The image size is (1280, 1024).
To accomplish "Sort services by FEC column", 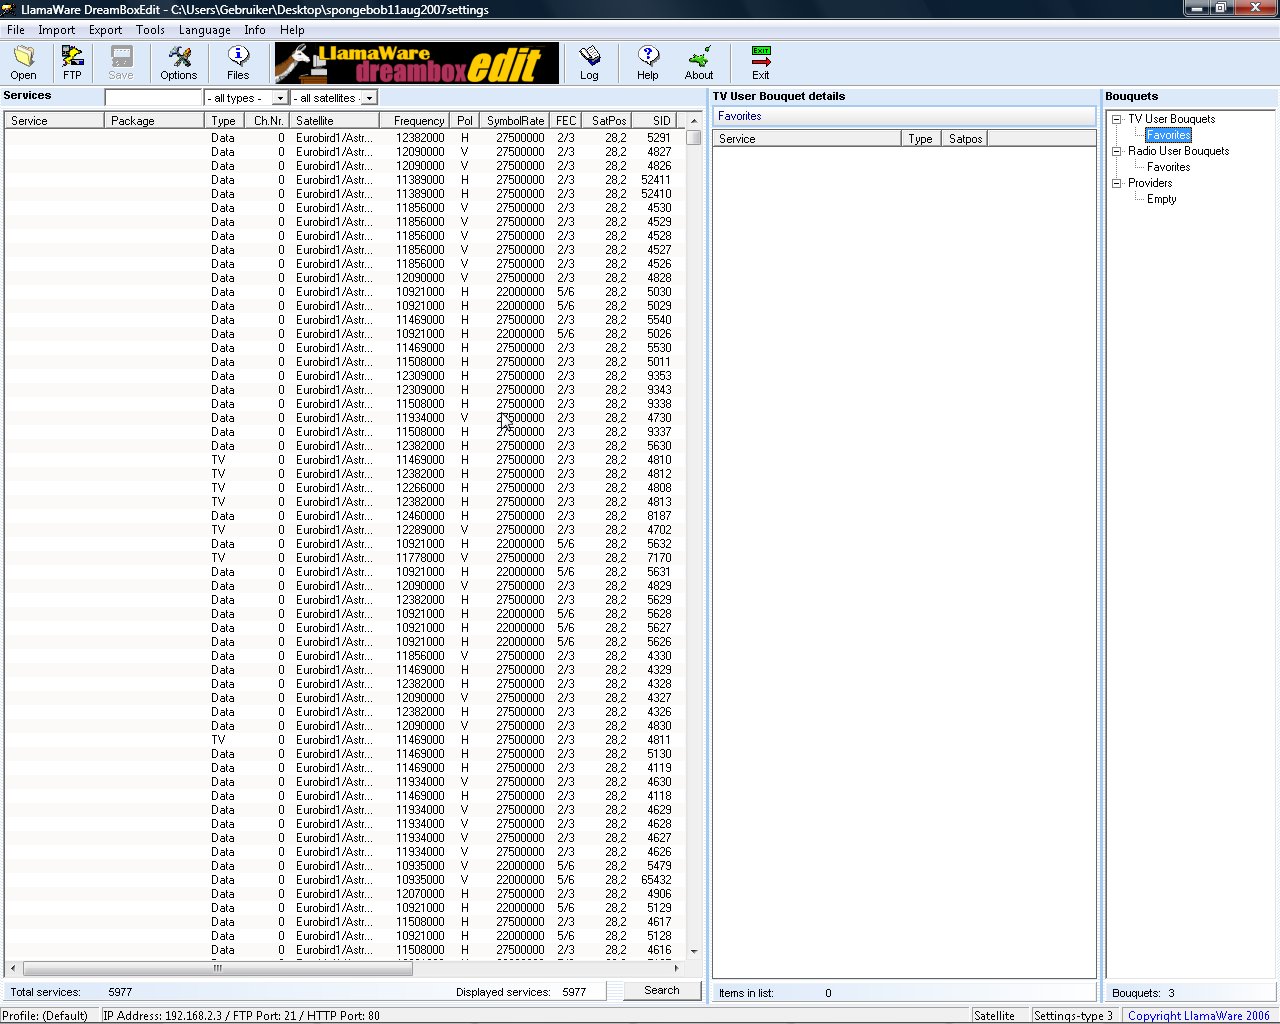I will [x=565, y=120].
